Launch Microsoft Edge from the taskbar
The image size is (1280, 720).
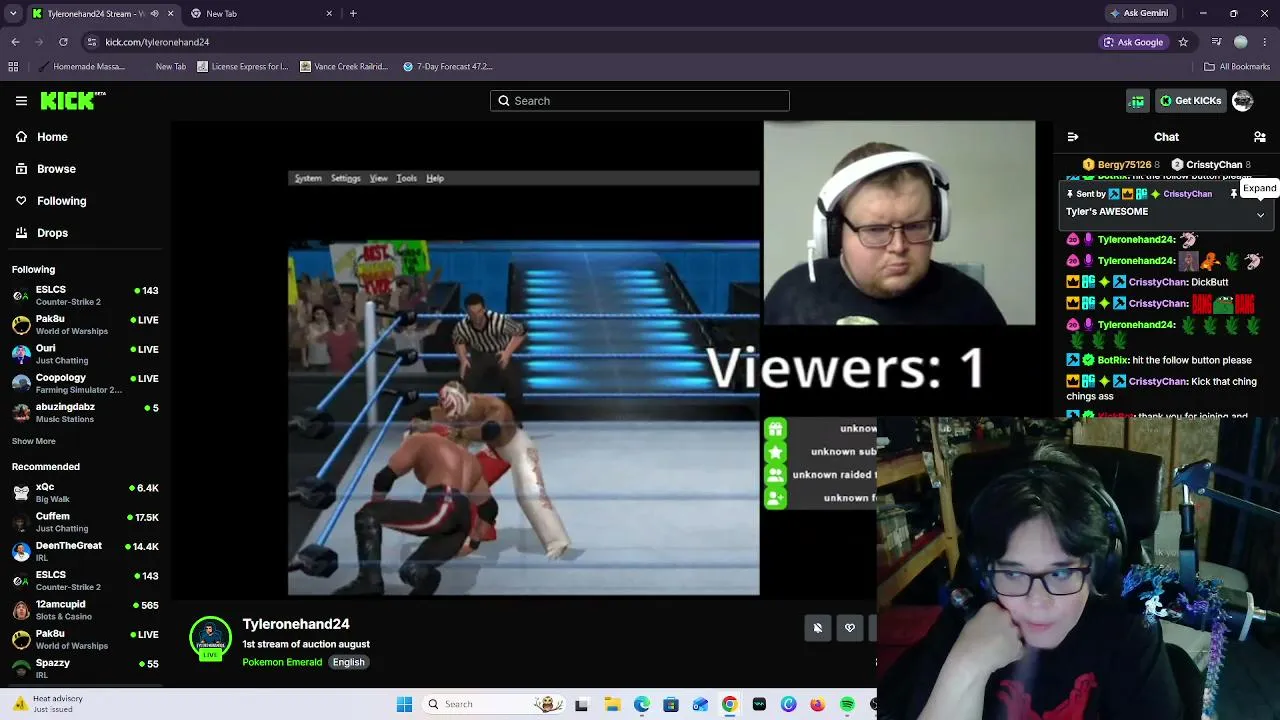(x=641, y=704)
